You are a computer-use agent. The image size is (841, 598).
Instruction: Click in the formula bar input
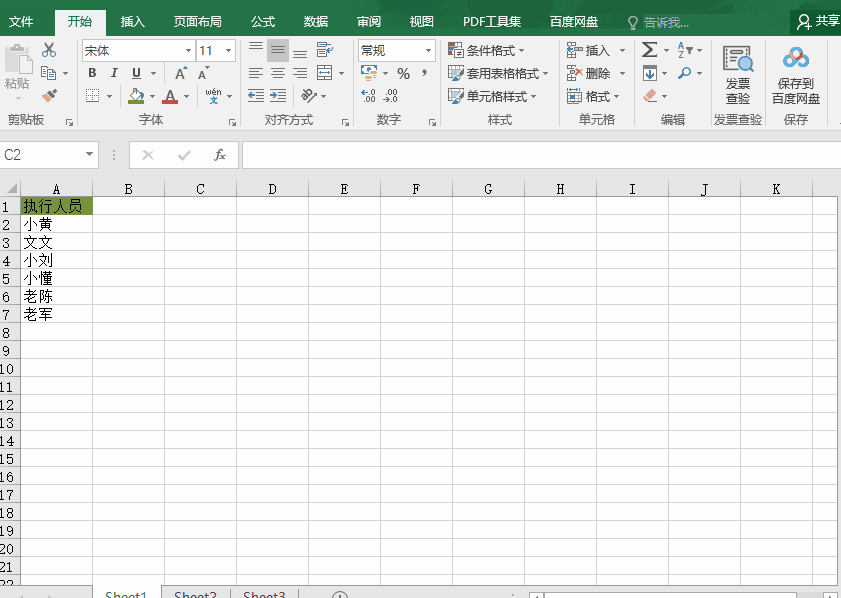(x=541, y=155)
